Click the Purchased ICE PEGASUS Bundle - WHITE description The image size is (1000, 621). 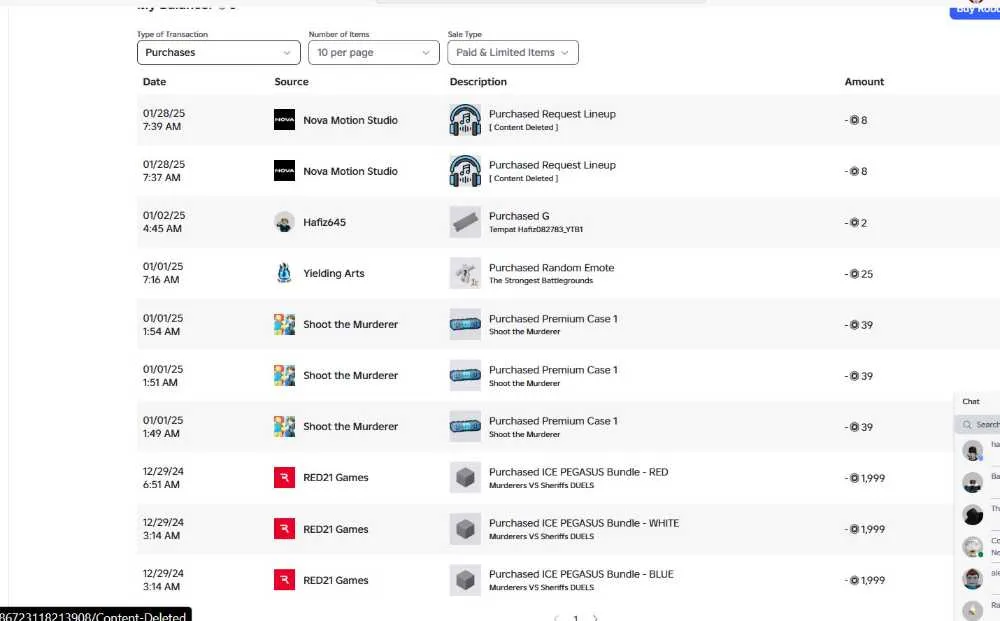(584, 523)
